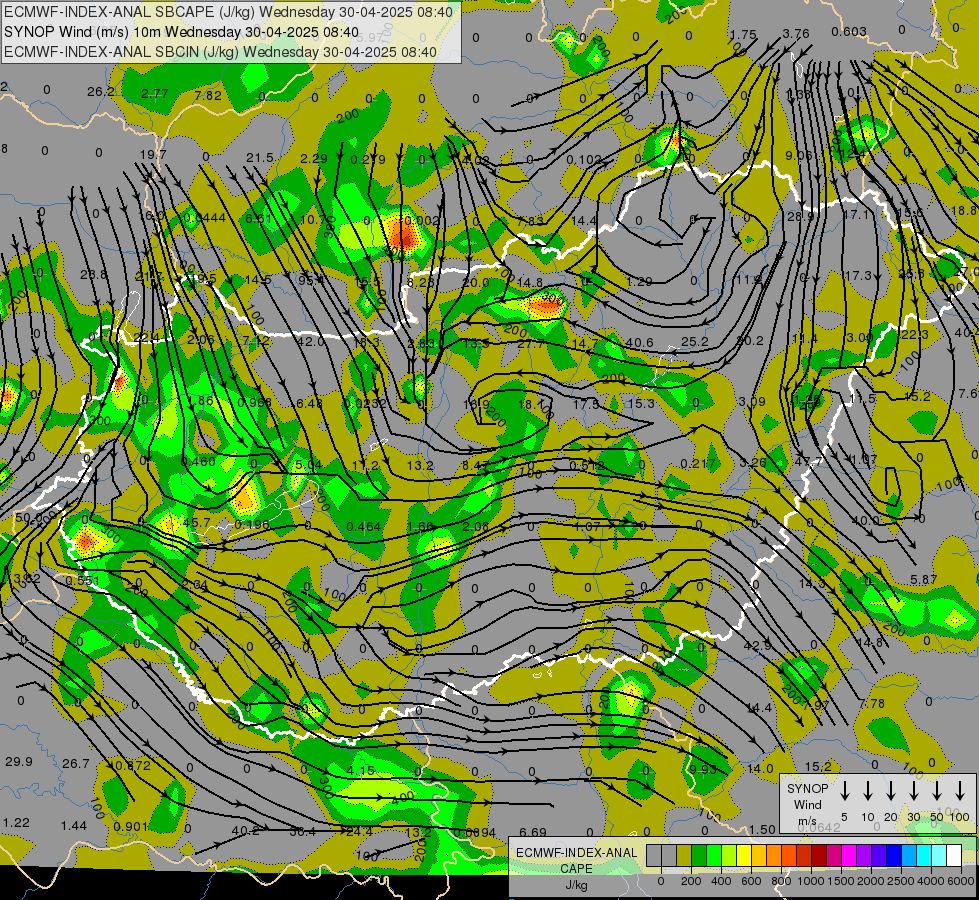Image resolution: width=979 pixels, height=900 pixels.
Task: Click the 6000 tick label in the CAPE legend
Action: tap(961, 881)
